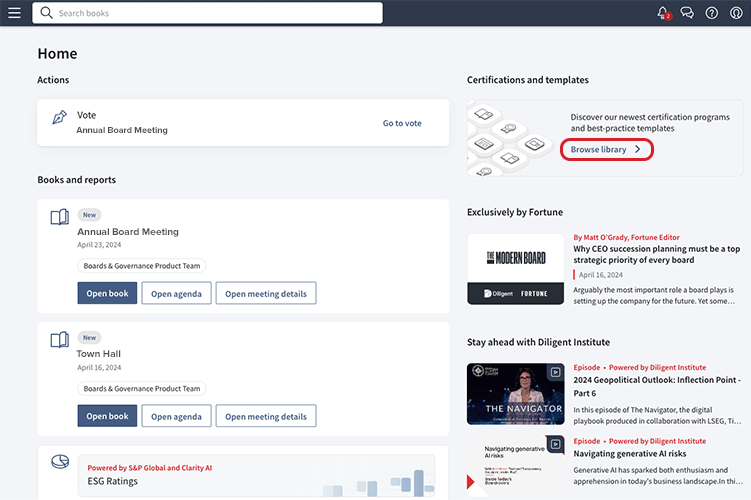The image size is (751, 500).
Task: Click inside the Search books field
Action: click(x=207, y=13)
